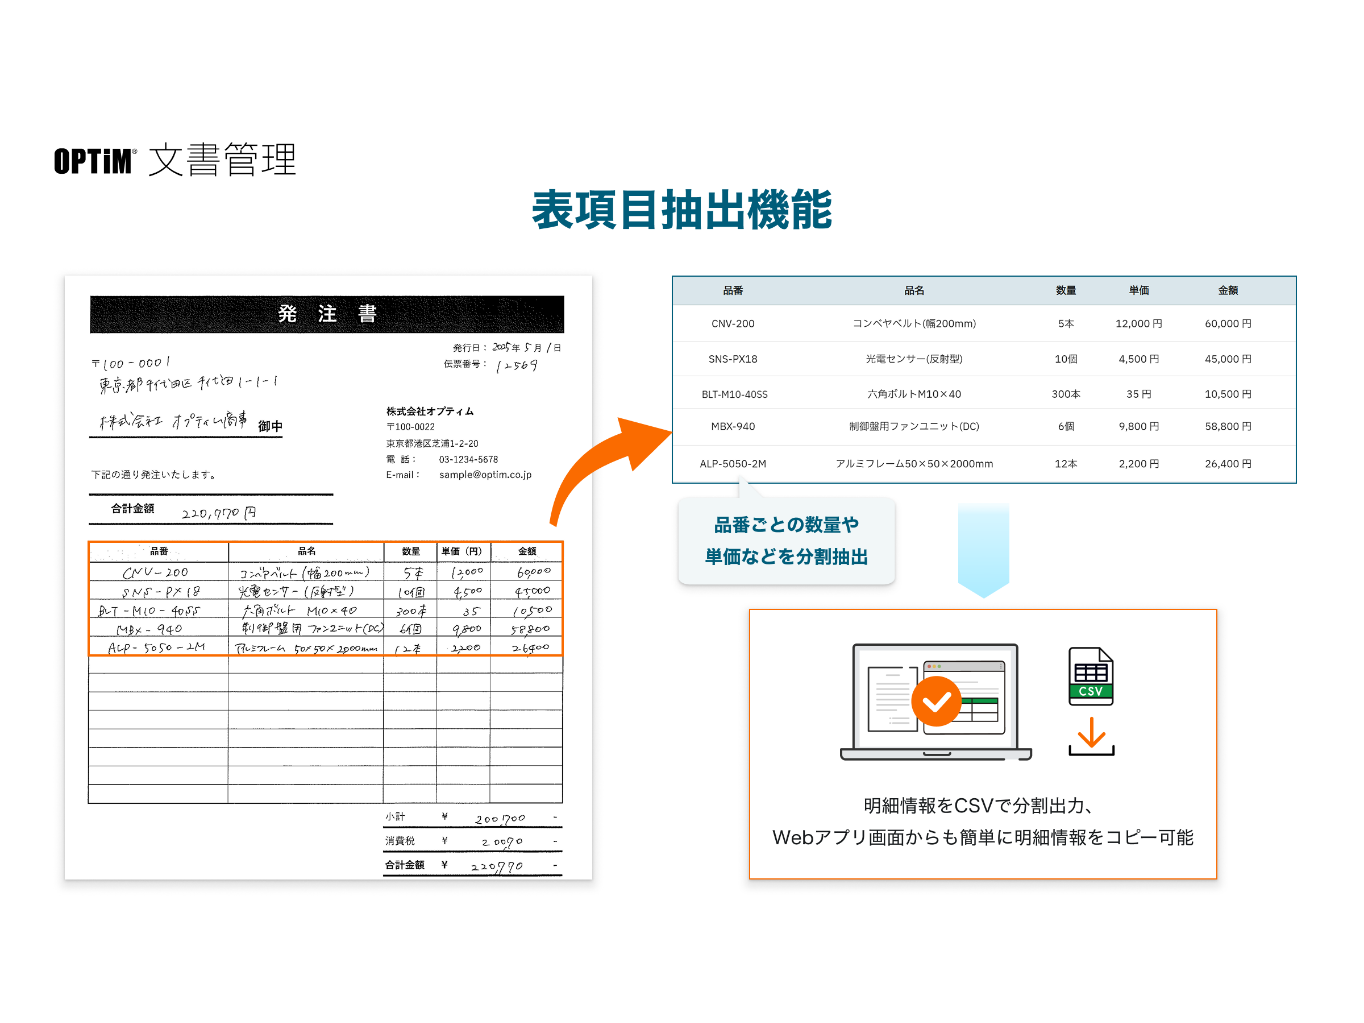Viewport: 1364px width, 1023px height.
Task: Click the ALP-5050-2M product code cell
Action: 733,464
